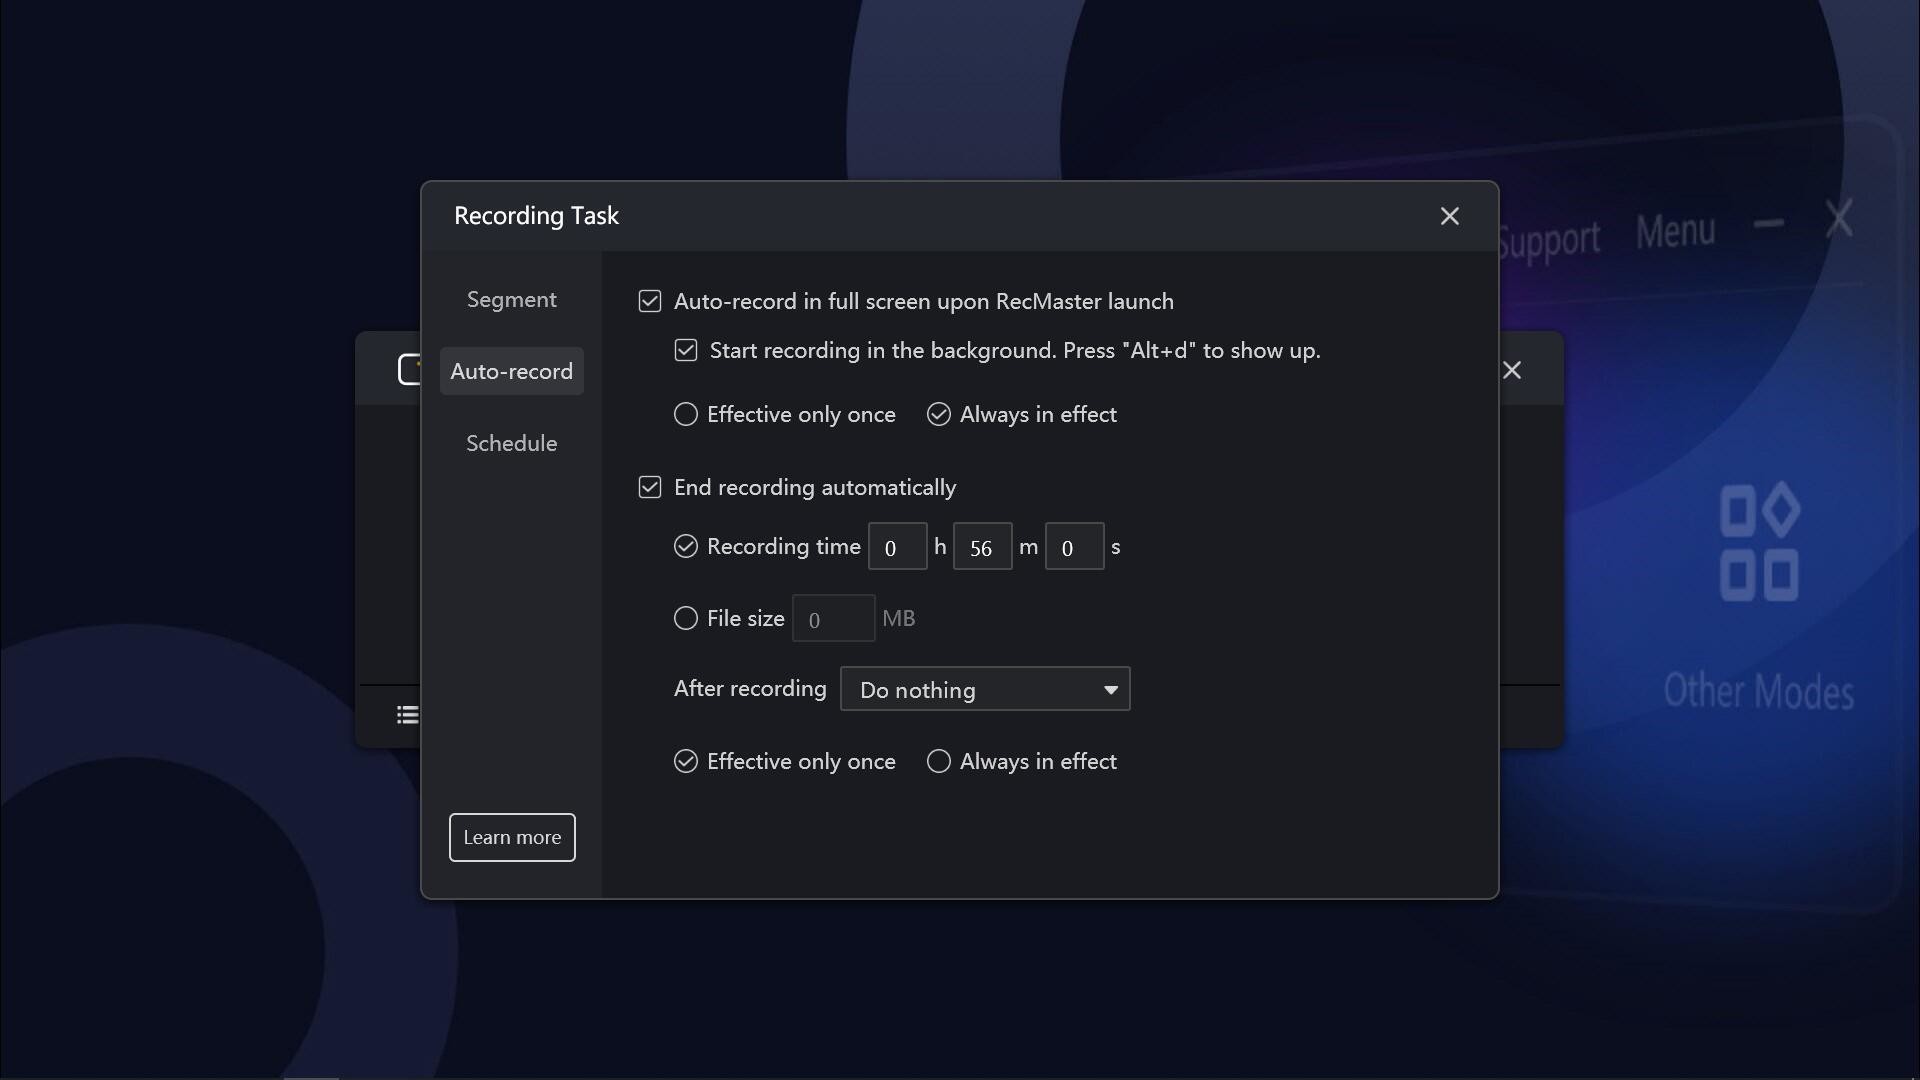1920x1080 pixels.
Task: Uncheck Auto-record in full screen option
Action: click(650, 301)
